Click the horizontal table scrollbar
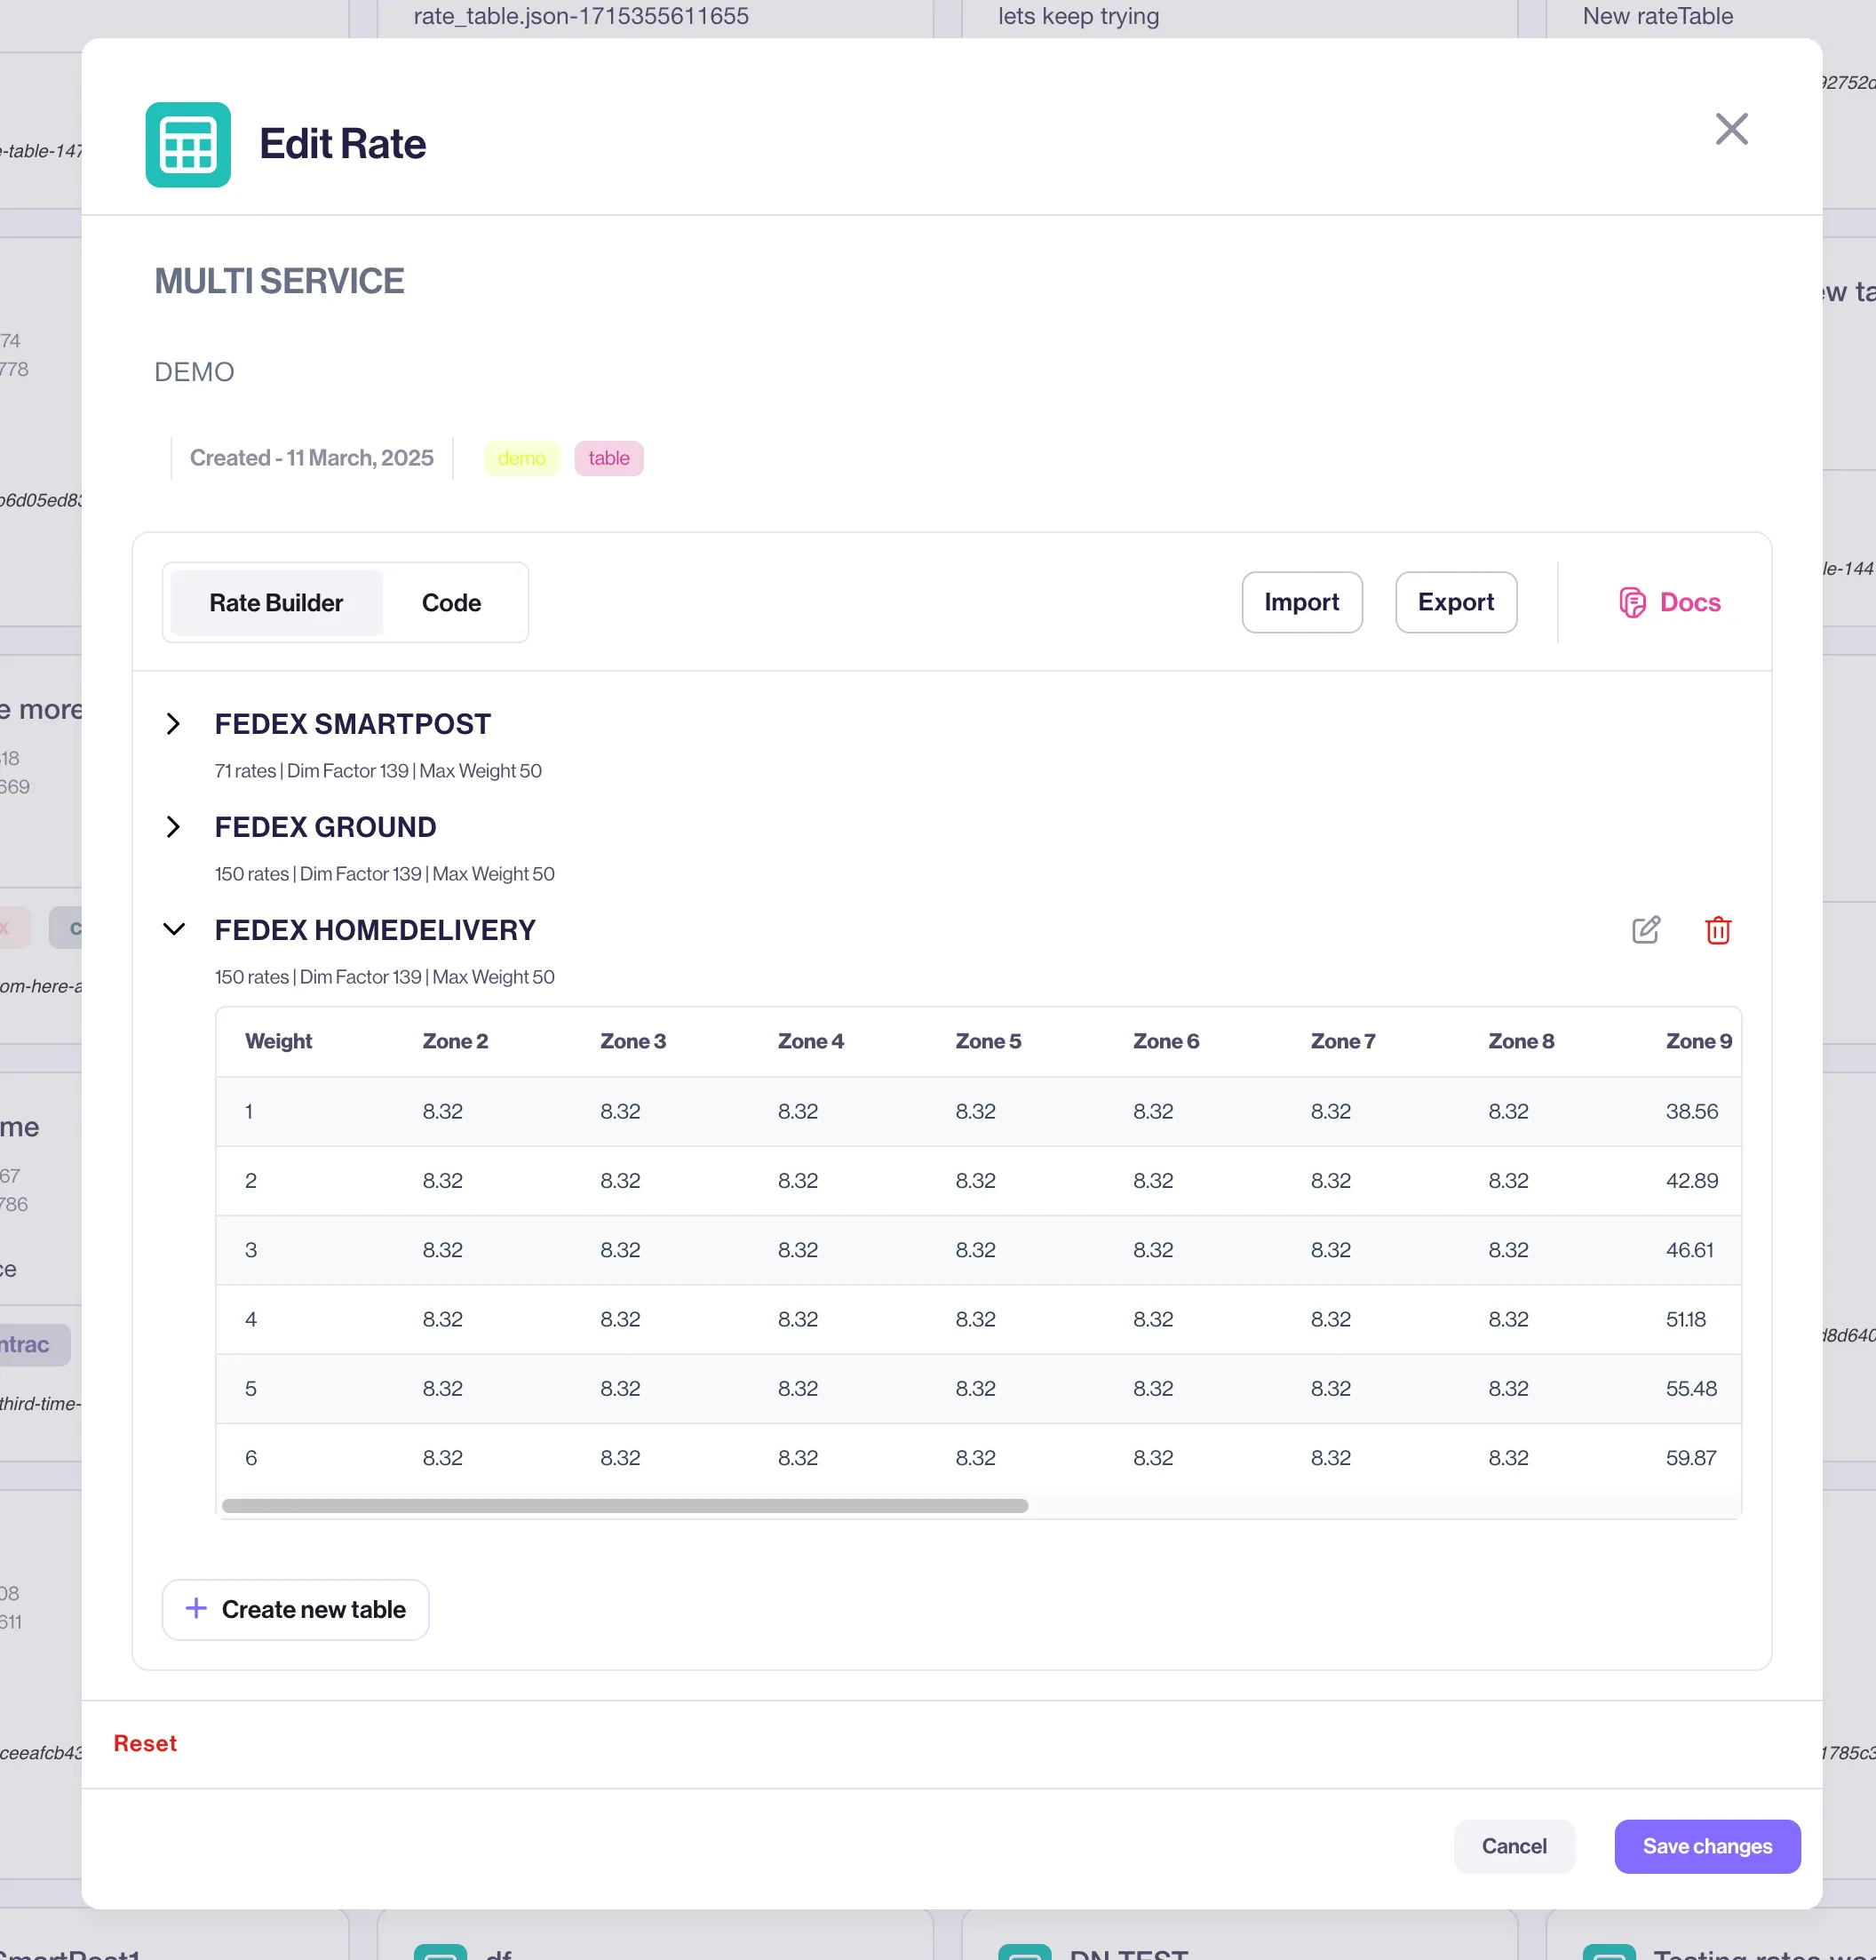 tap(625, 1506)
